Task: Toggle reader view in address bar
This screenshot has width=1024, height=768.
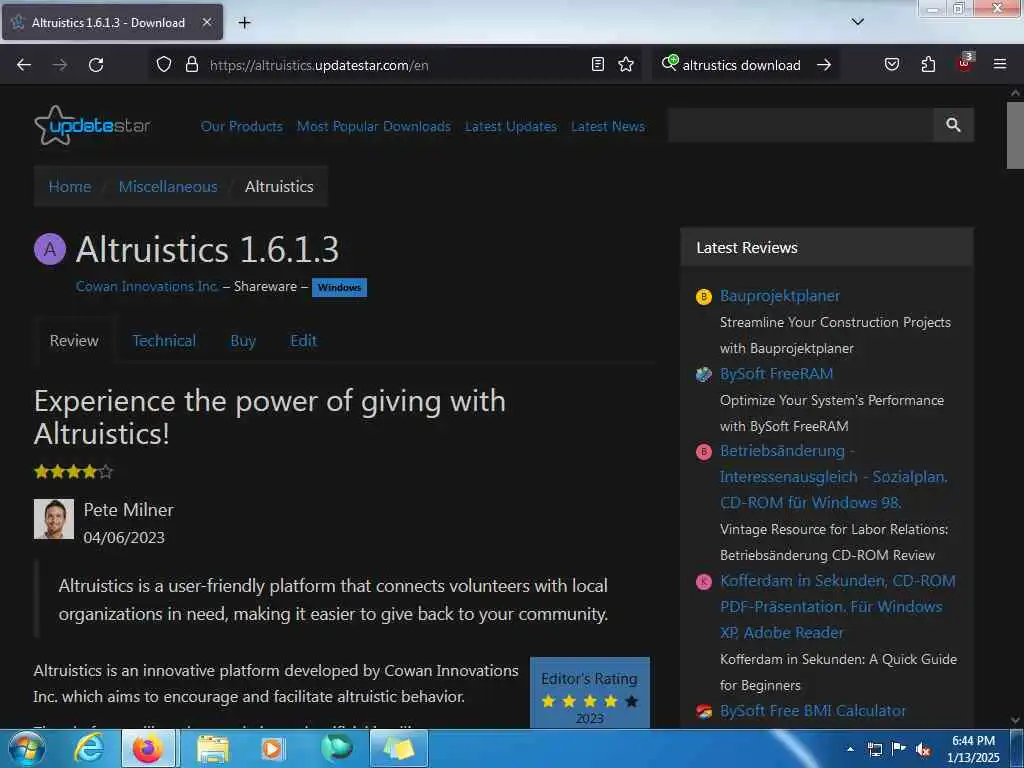Action: click(x=598, y=64)
